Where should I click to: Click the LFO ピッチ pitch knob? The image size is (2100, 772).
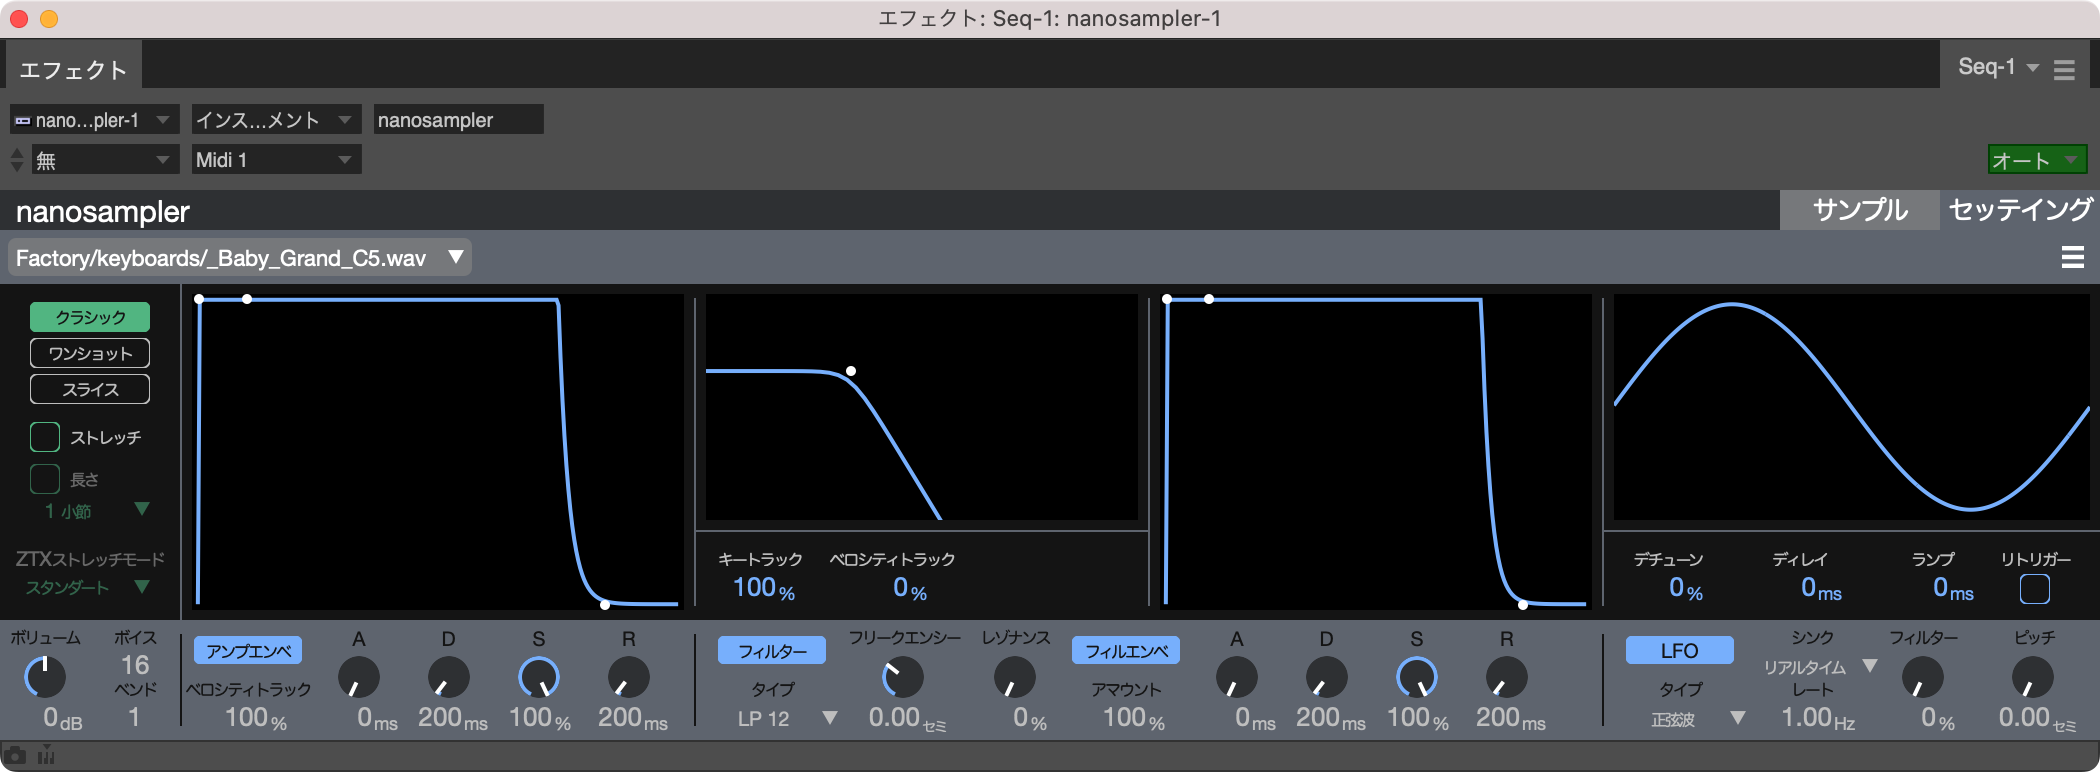[2032, 679]
